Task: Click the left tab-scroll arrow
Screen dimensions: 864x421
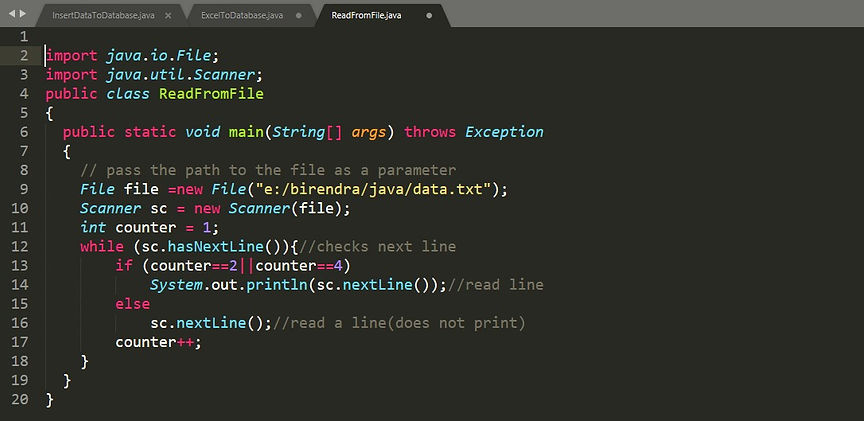Action: (x=12, y=13)
